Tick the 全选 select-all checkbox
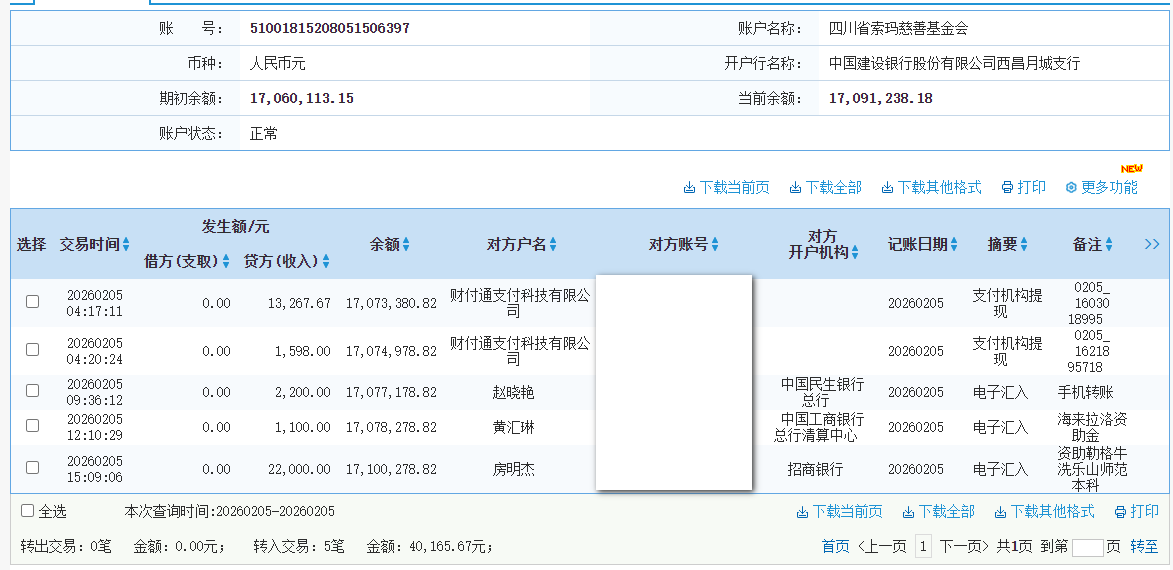 coord(28,511)
